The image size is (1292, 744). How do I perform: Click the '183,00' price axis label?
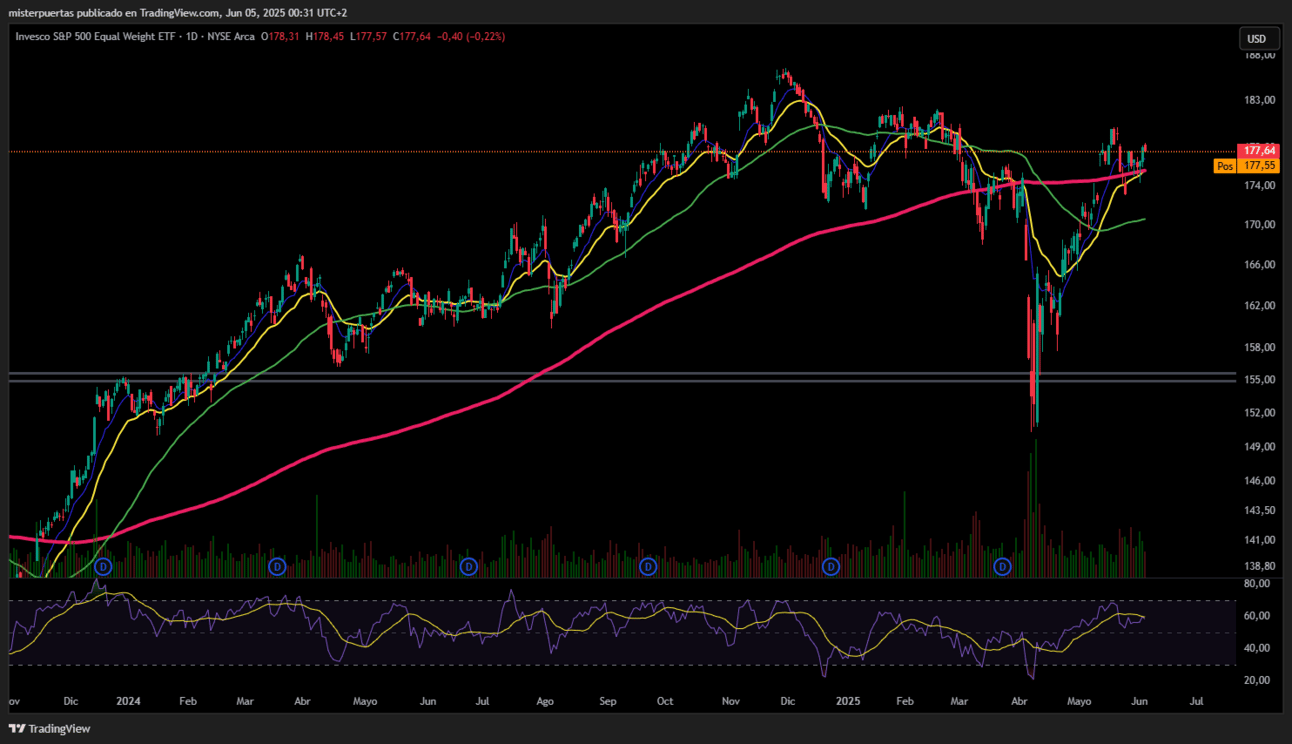pos(1259,101)
